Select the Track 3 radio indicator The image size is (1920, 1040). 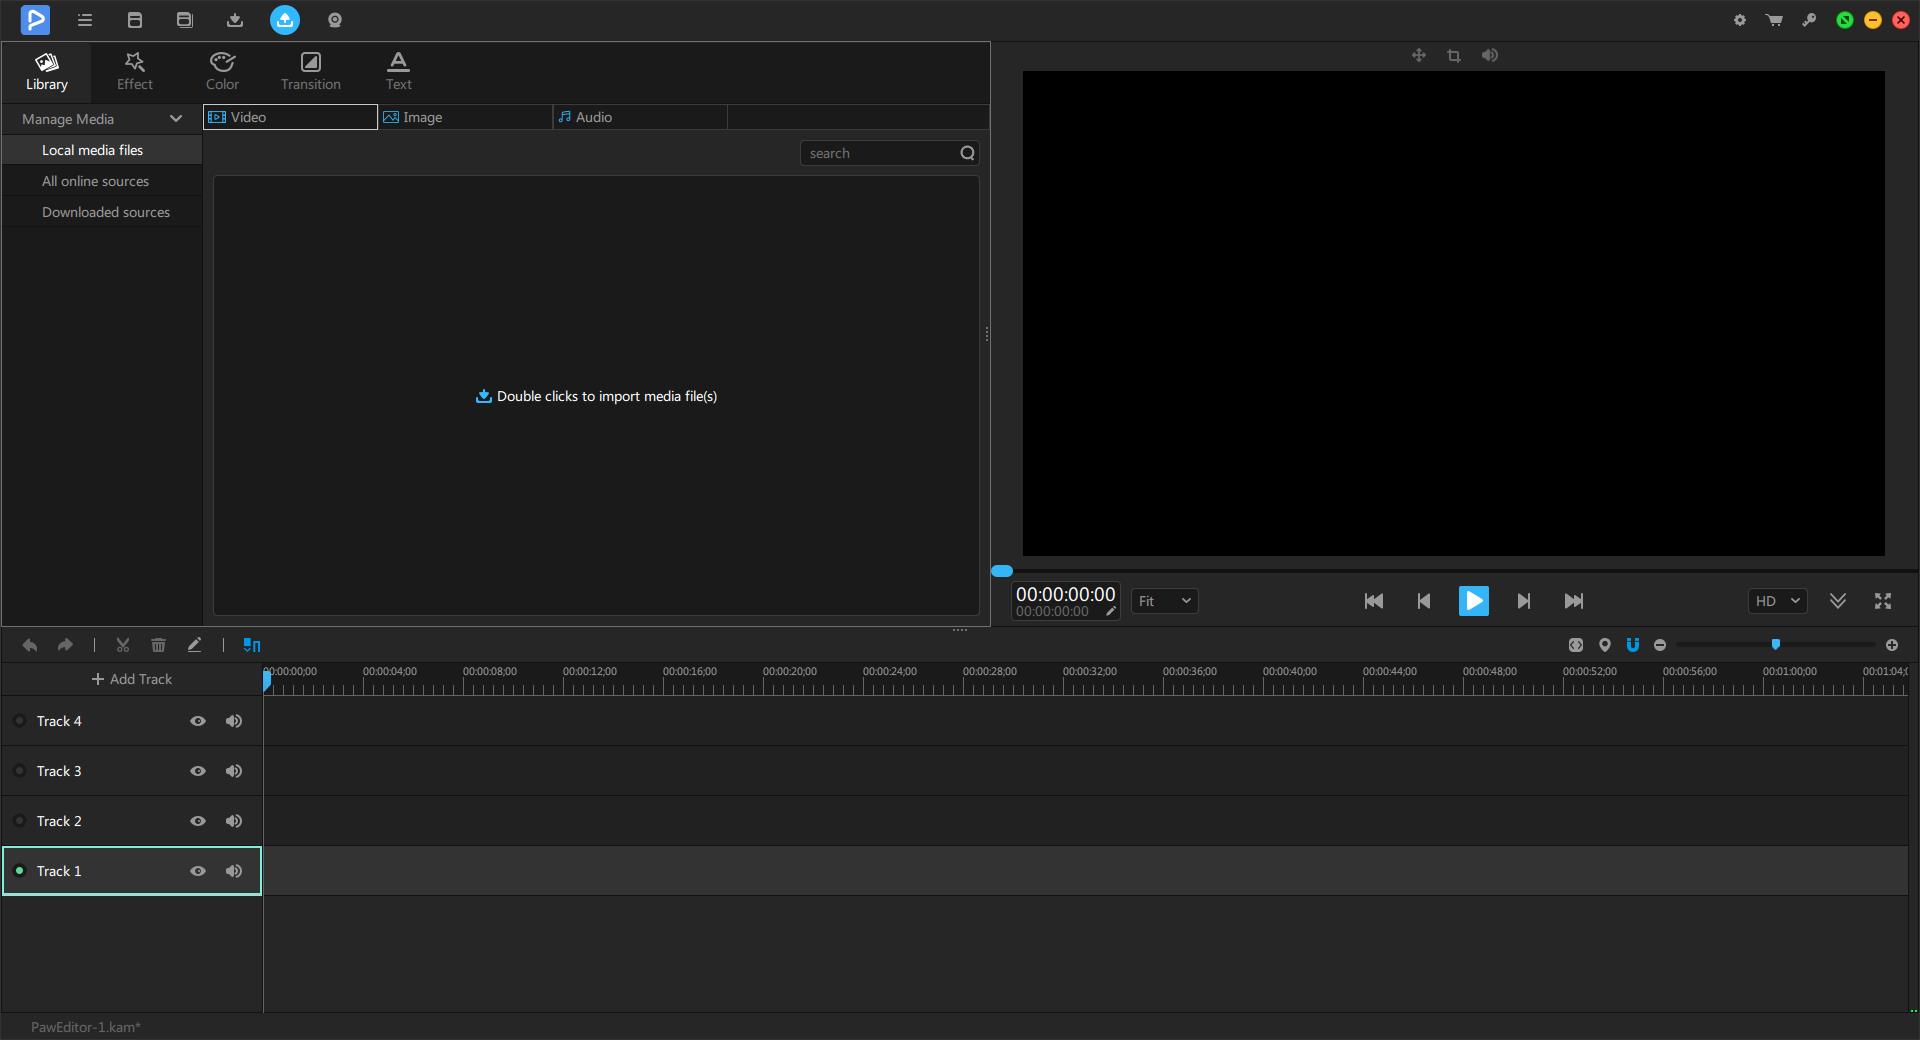point(19,771)
